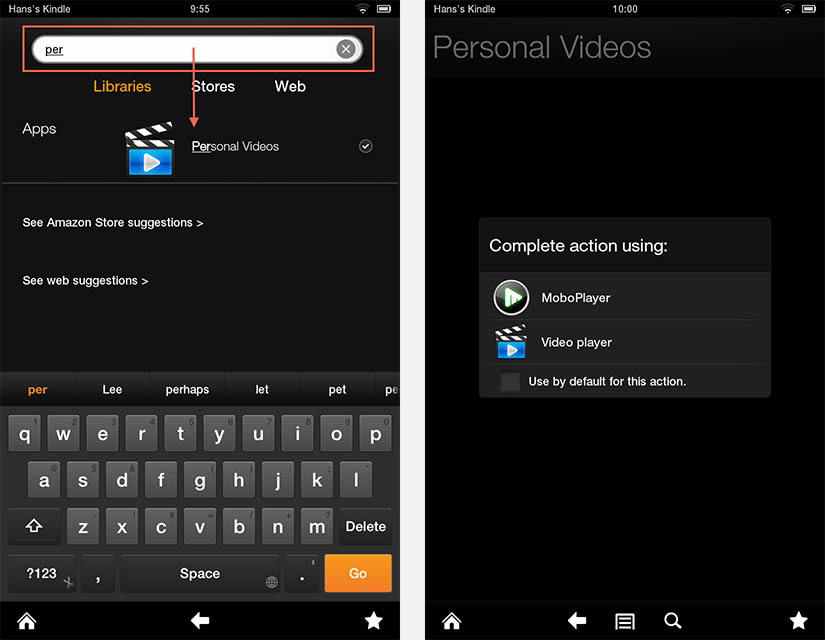825x640 pixels.
Task: Enable 'Use by default for this action' checkbox
Action: pos(510,382)
